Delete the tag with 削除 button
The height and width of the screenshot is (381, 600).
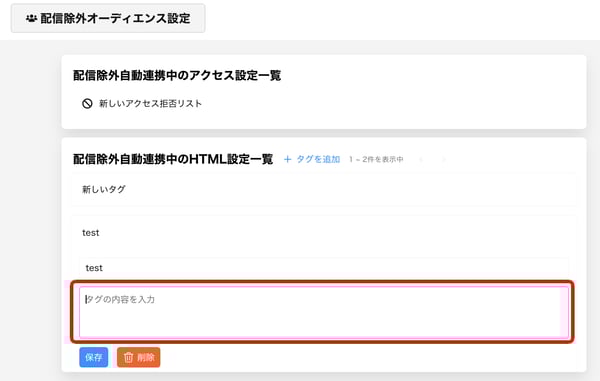[139, 357]
